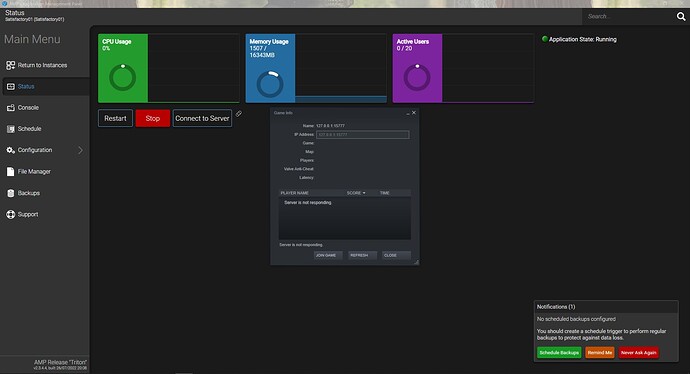Click the Backups icon
Screen dimensions: 690x374
(11, 193)
